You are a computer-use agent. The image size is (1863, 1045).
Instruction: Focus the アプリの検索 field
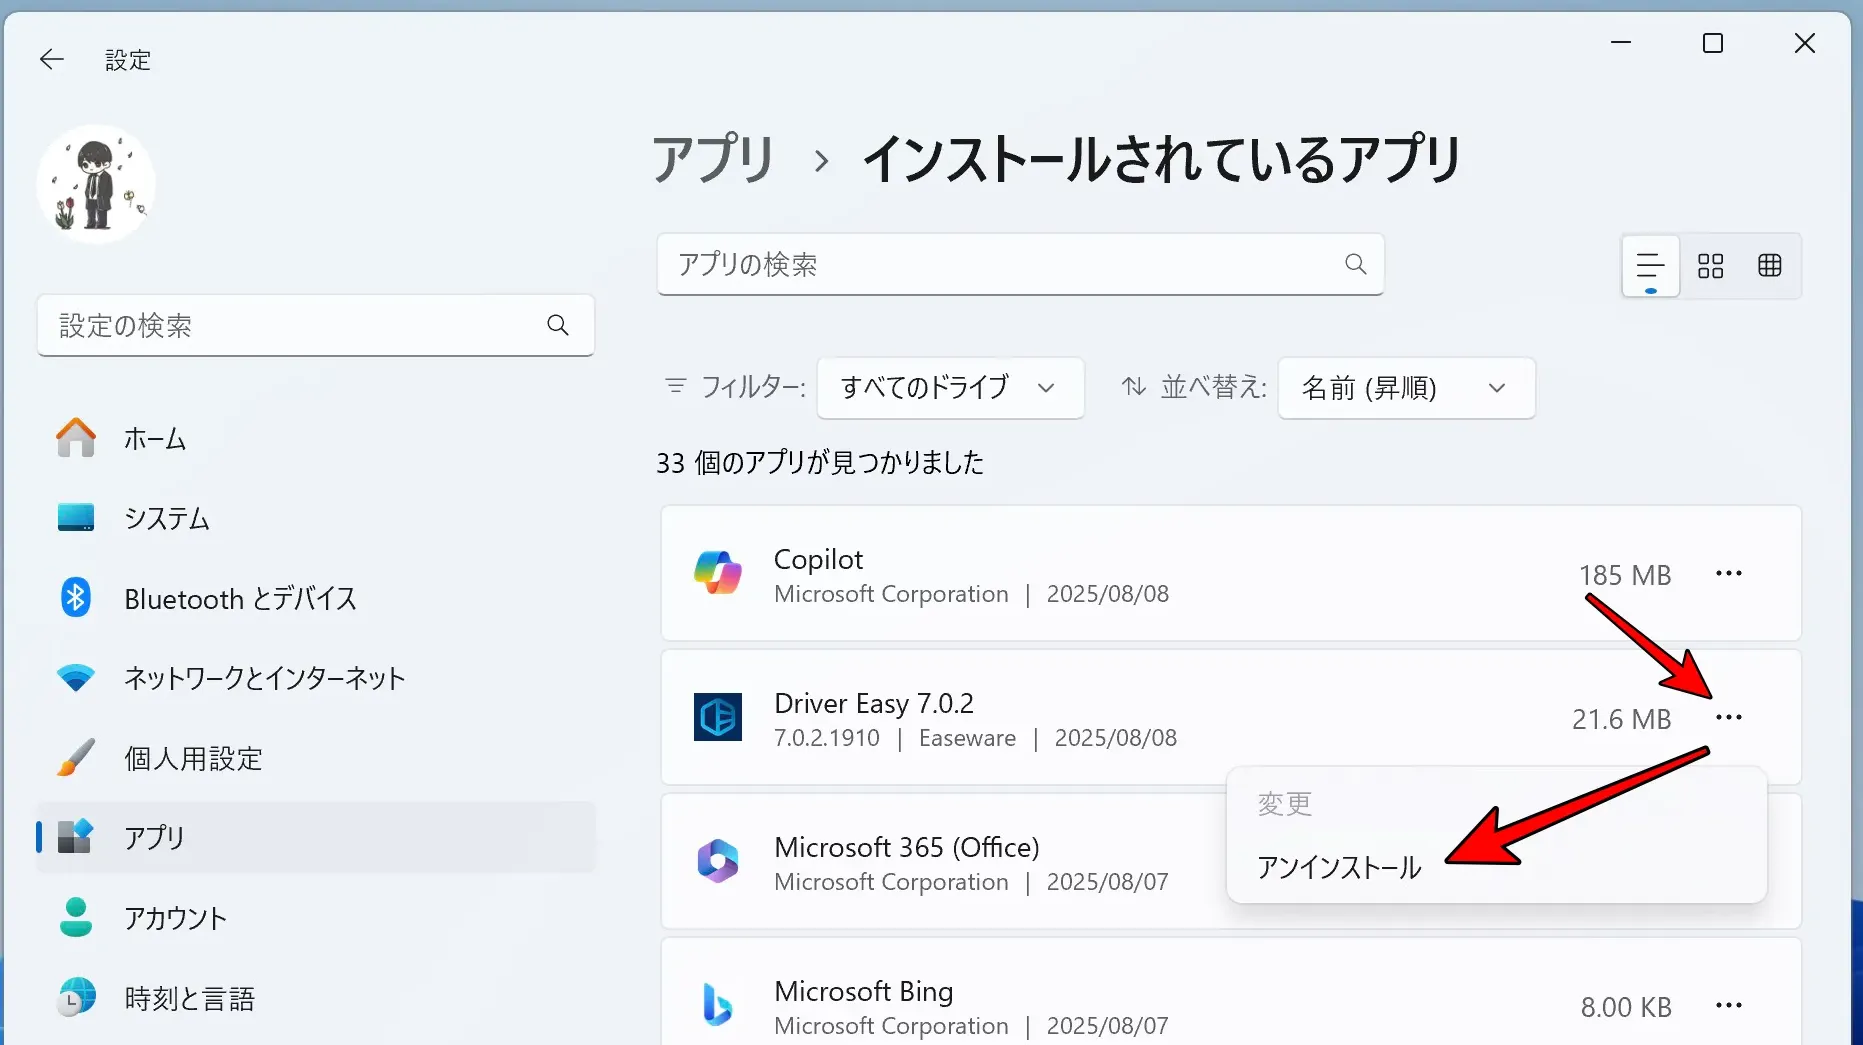point(1020,264)
